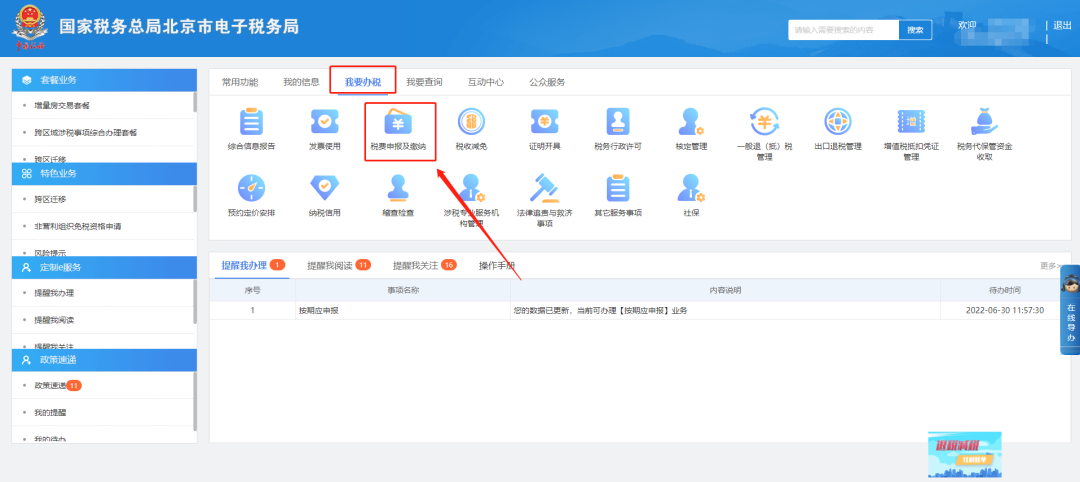Open 出口退税管理 icon

[x=838, y=122]
